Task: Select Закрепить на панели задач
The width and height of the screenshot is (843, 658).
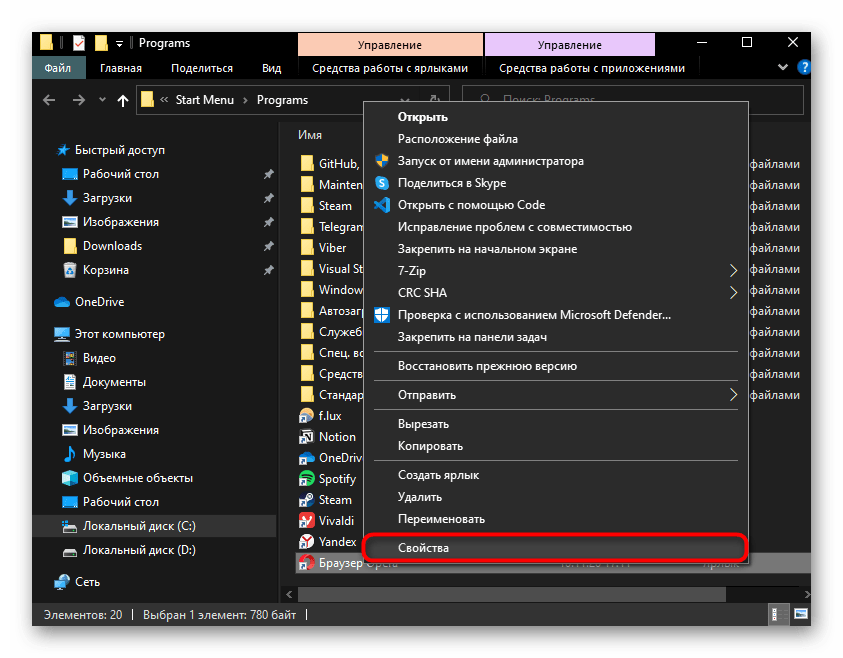Action: tap(556, 337)
